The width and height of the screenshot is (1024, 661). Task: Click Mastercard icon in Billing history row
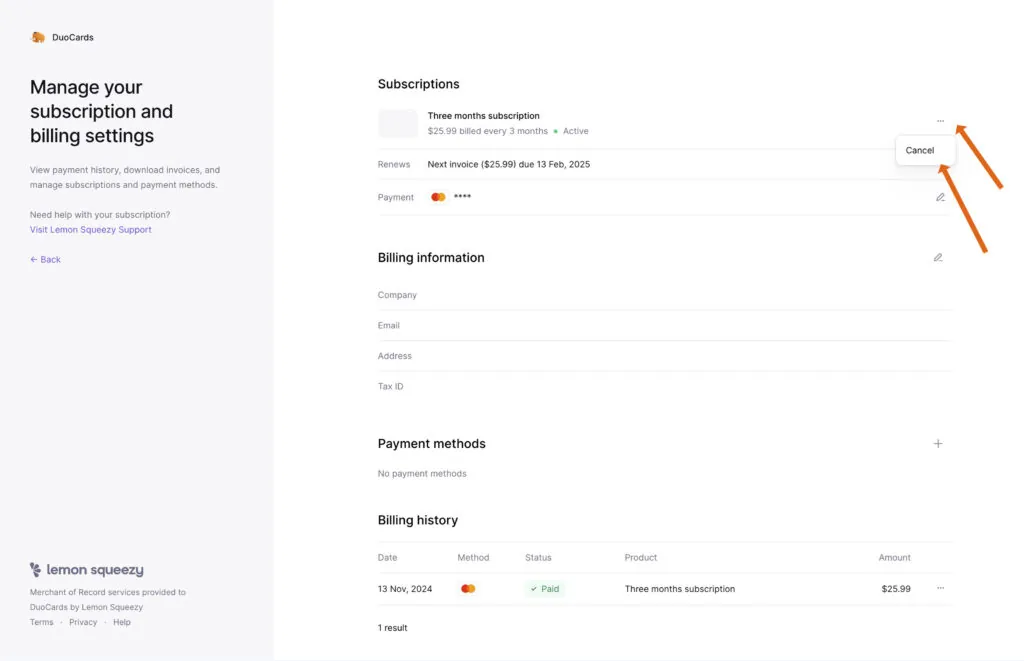(x=467, y=589)
